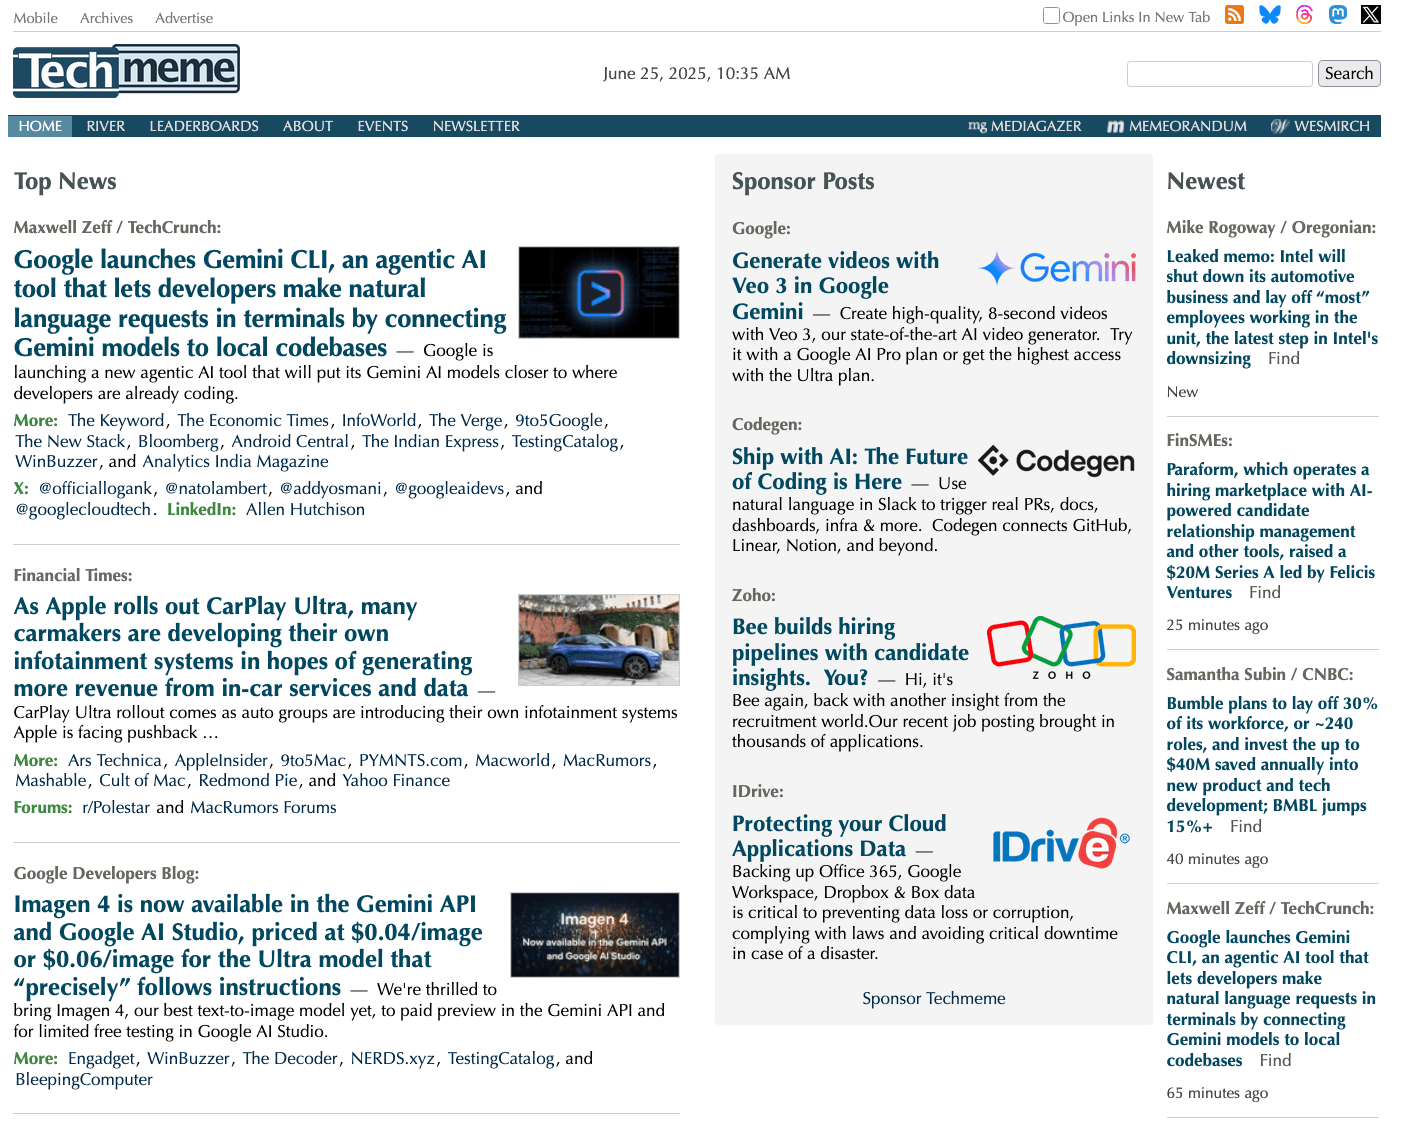Viewport: 1404px width, 1128px height.
Task: Open Techmeme's Bluesky profile icon
Action: pyautogui.click(x=1269, y=15)
